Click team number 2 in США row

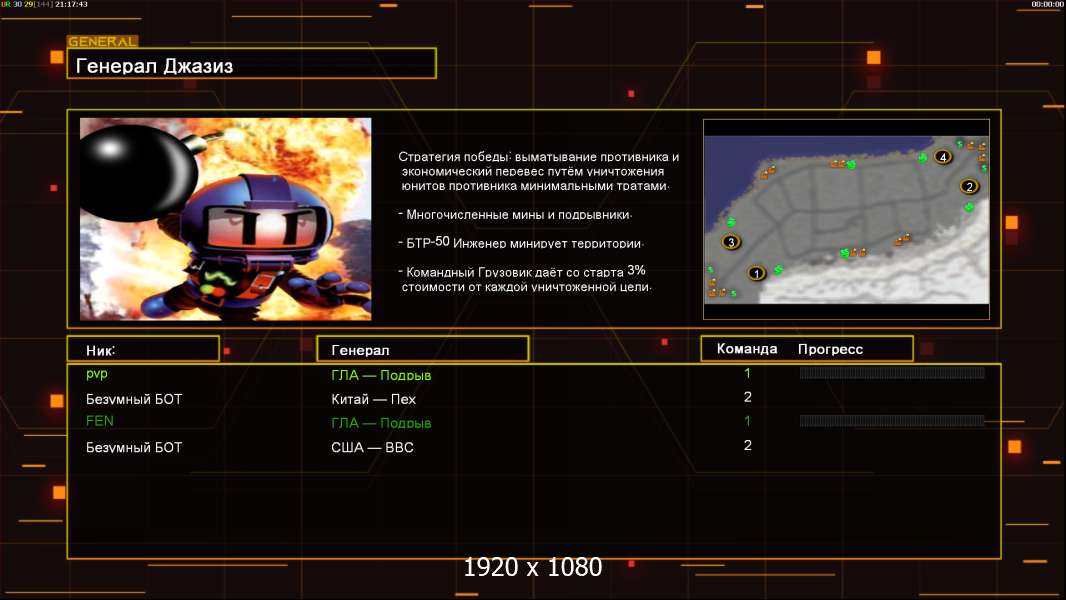click(x=747, y=445)
